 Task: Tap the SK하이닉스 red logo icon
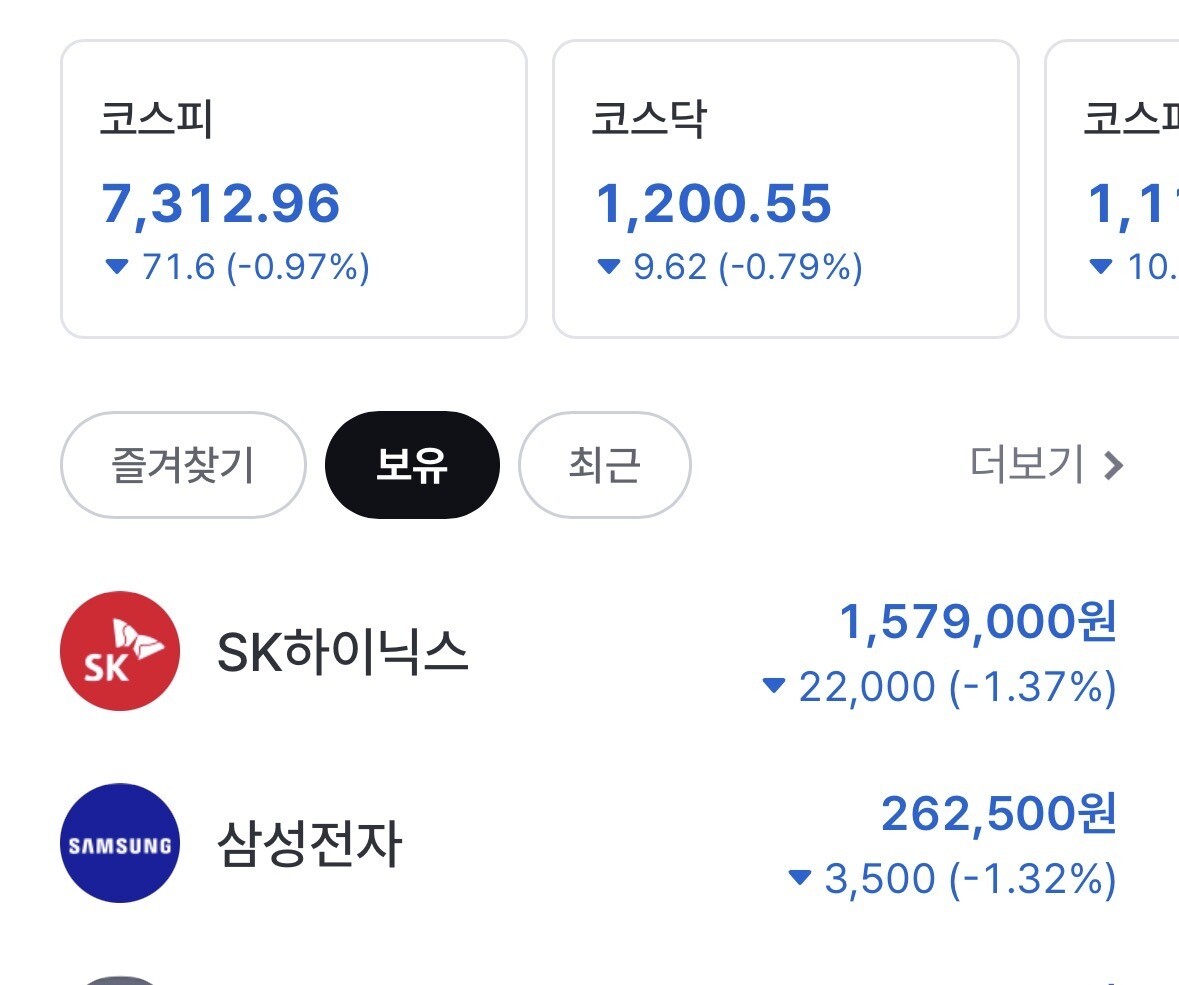pyautogui.click(x=120, y=651)
